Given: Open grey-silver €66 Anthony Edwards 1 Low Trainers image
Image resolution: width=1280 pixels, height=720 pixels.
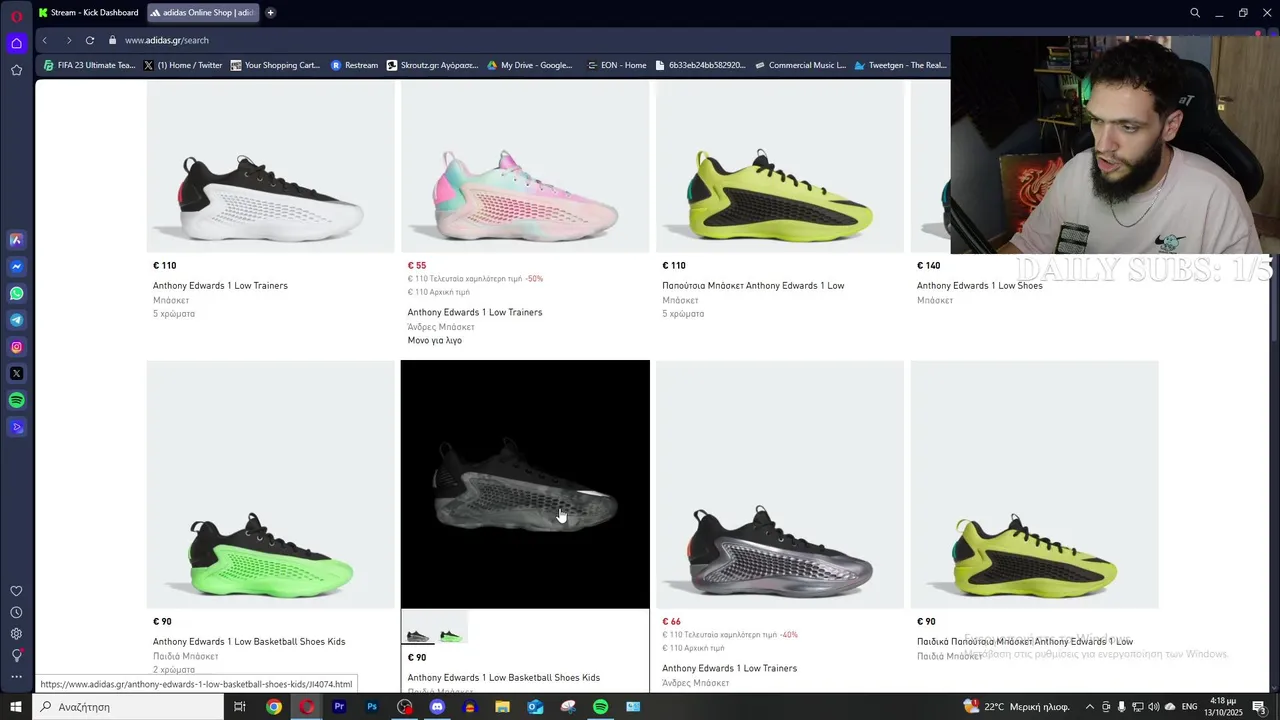Looking at the screenshot, I should point(780,484).
